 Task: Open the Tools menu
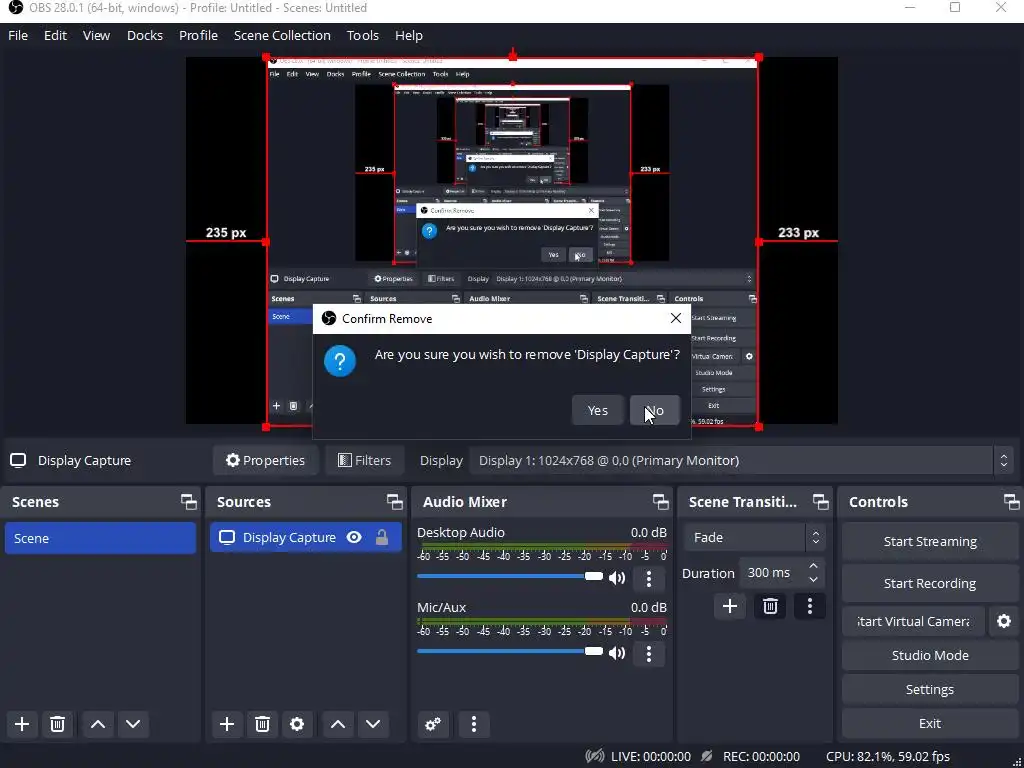tap(362, 35)
